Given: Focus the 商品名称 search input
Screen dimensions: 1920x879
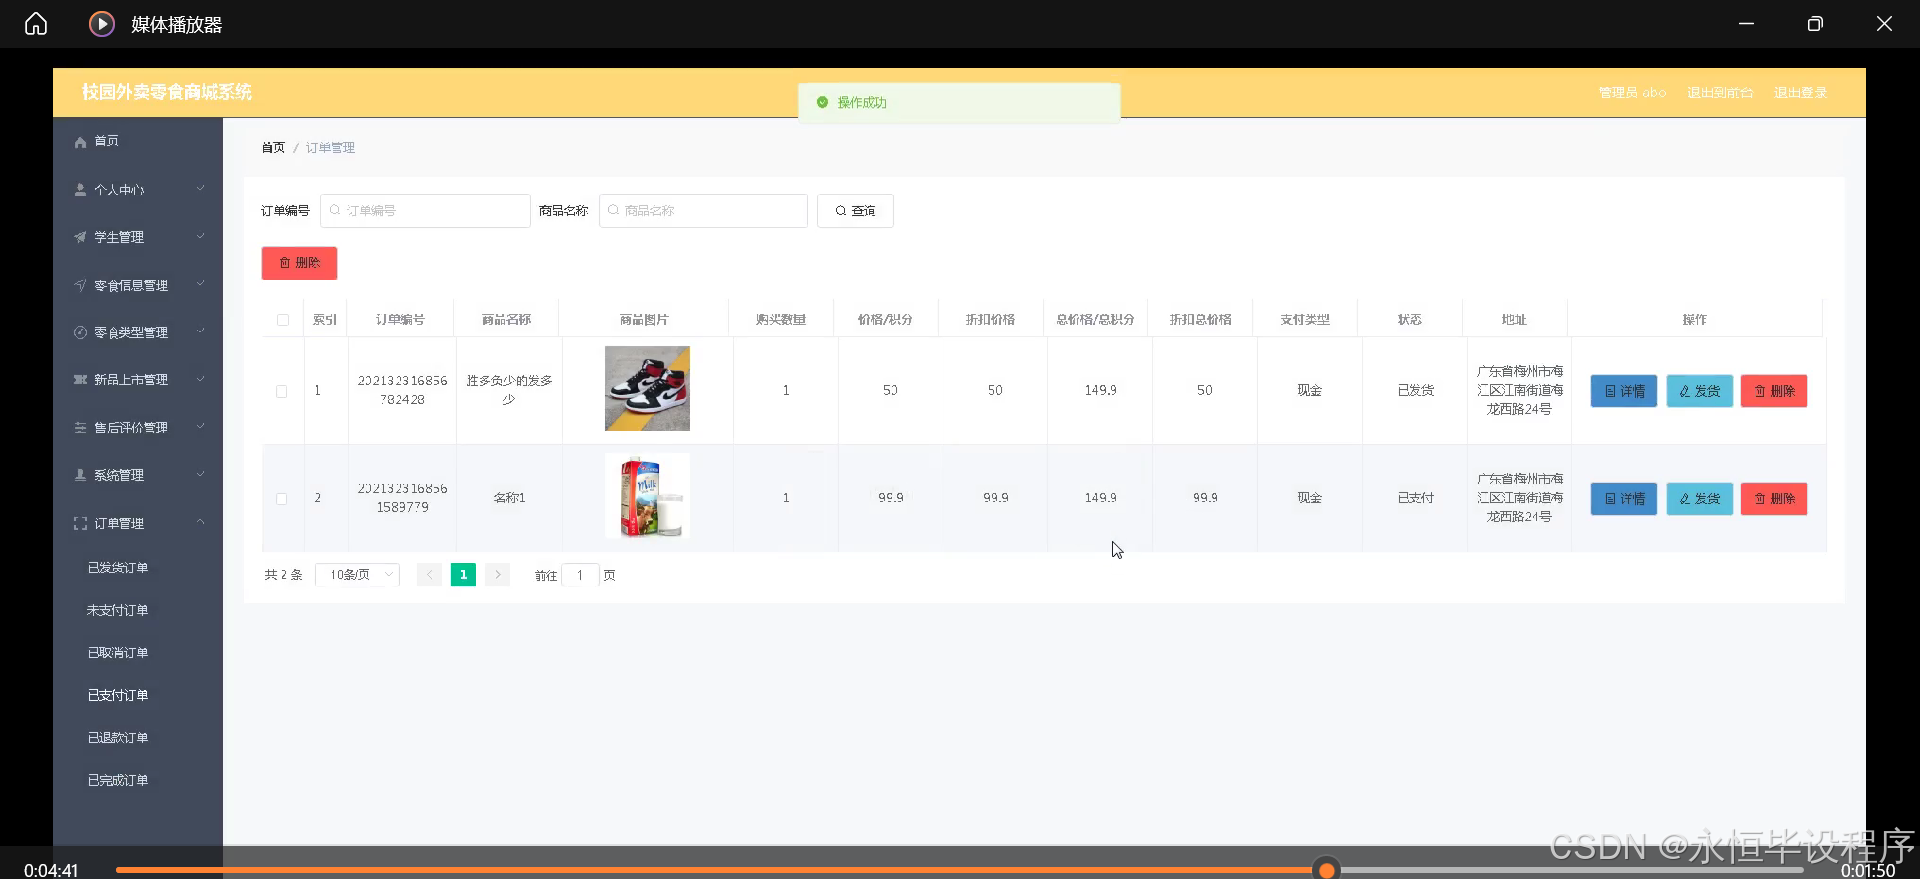Looking at the screenshot, I should [x=703, y=211].
